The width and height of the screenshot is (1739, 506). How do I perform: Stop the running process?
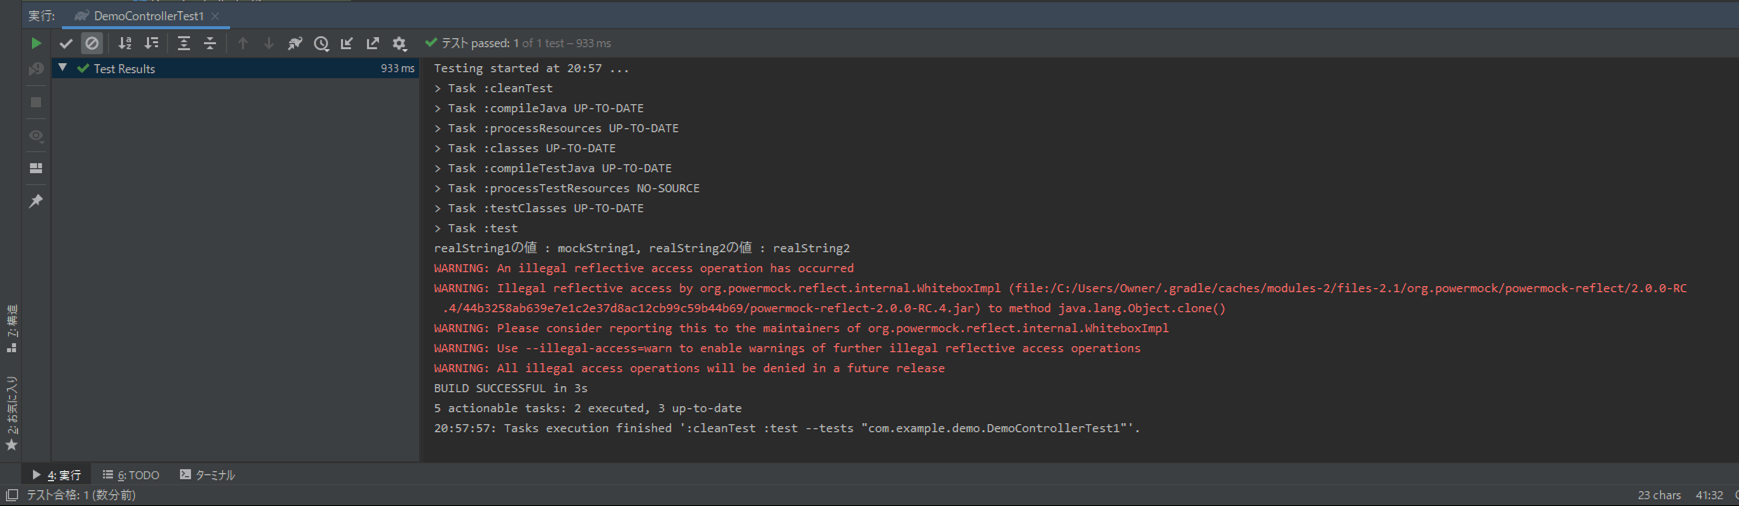click(36, 102)
